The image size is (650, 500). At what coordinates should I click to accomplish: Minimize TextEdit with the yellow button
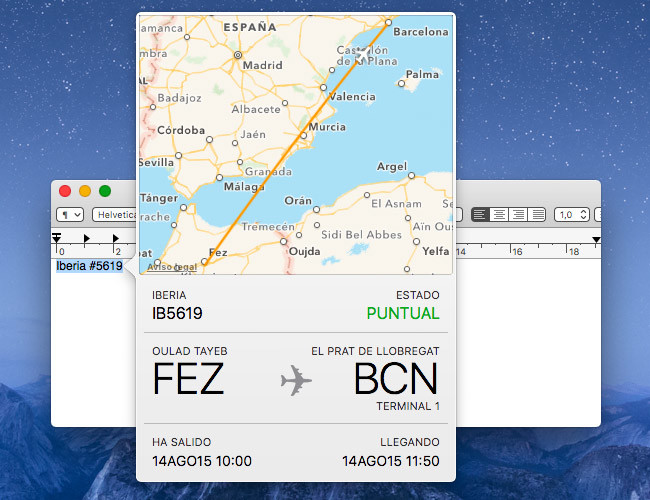click(85, 191)
